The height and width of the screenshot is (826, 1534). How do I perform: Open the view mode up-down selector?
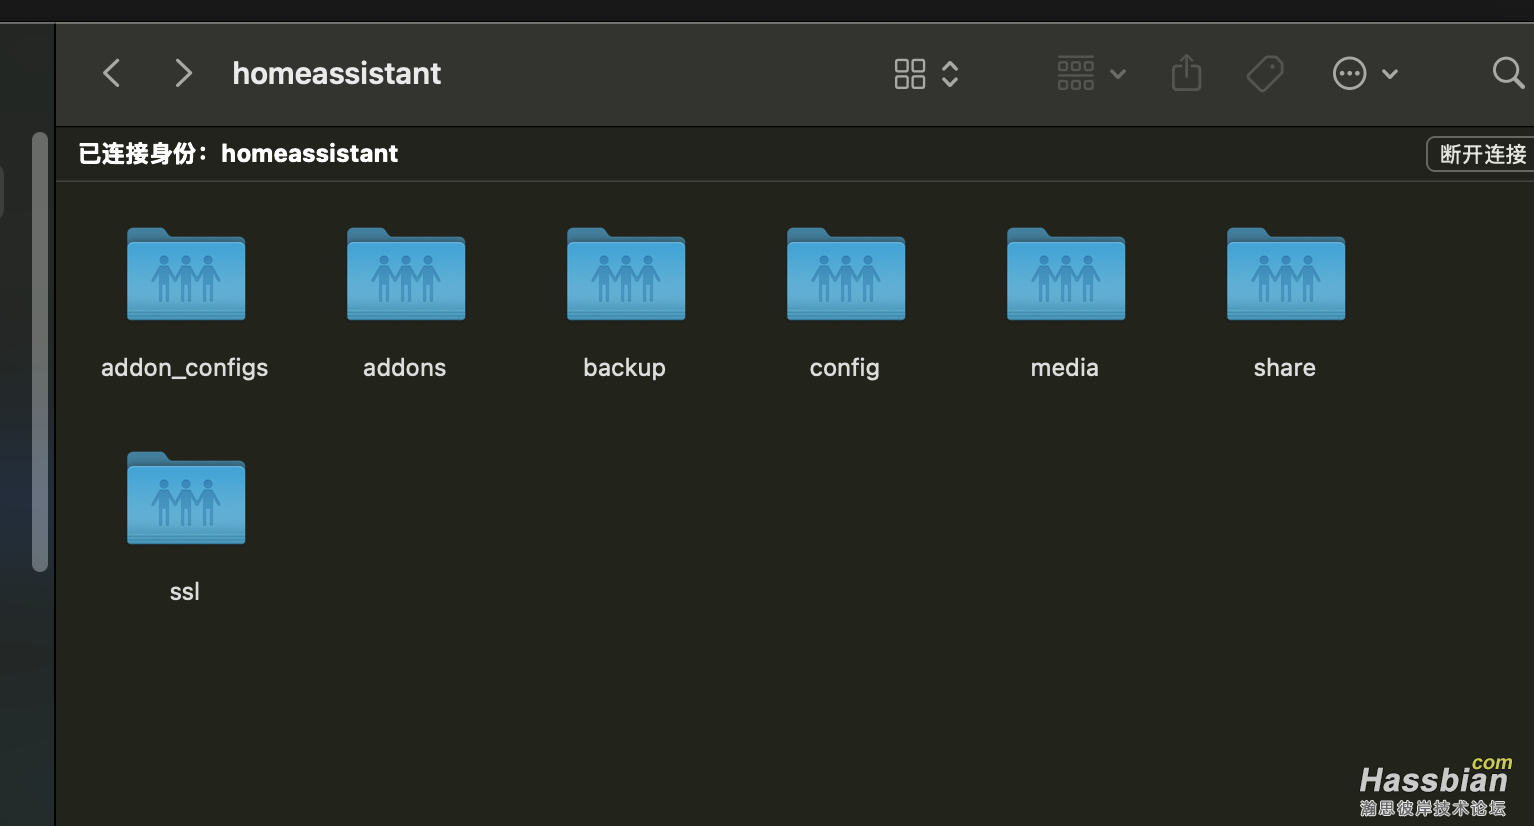click(950, 74)
